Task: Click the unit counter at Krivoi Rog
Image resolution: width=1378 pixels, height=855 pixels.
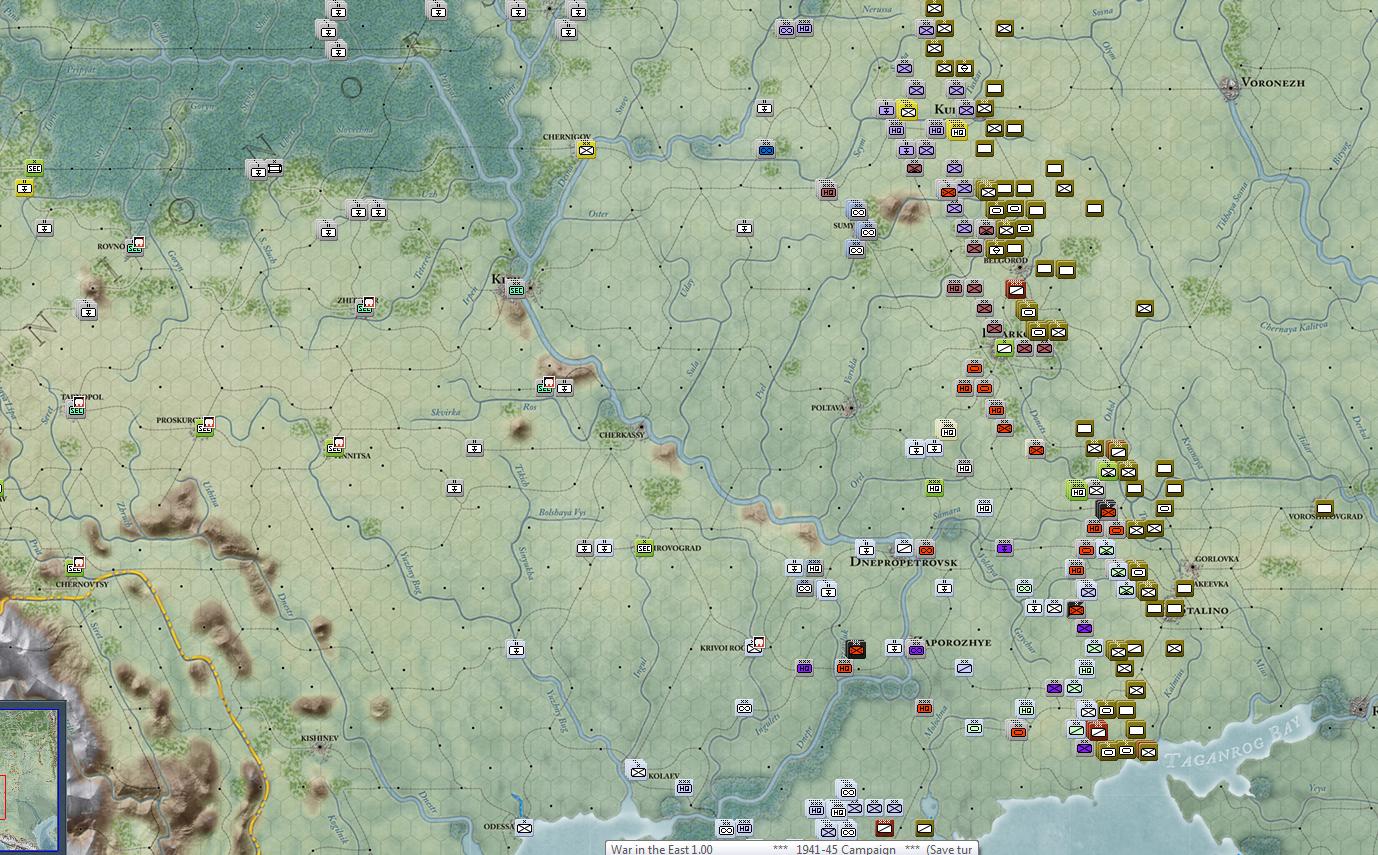Action: click(x=756, y=647)
